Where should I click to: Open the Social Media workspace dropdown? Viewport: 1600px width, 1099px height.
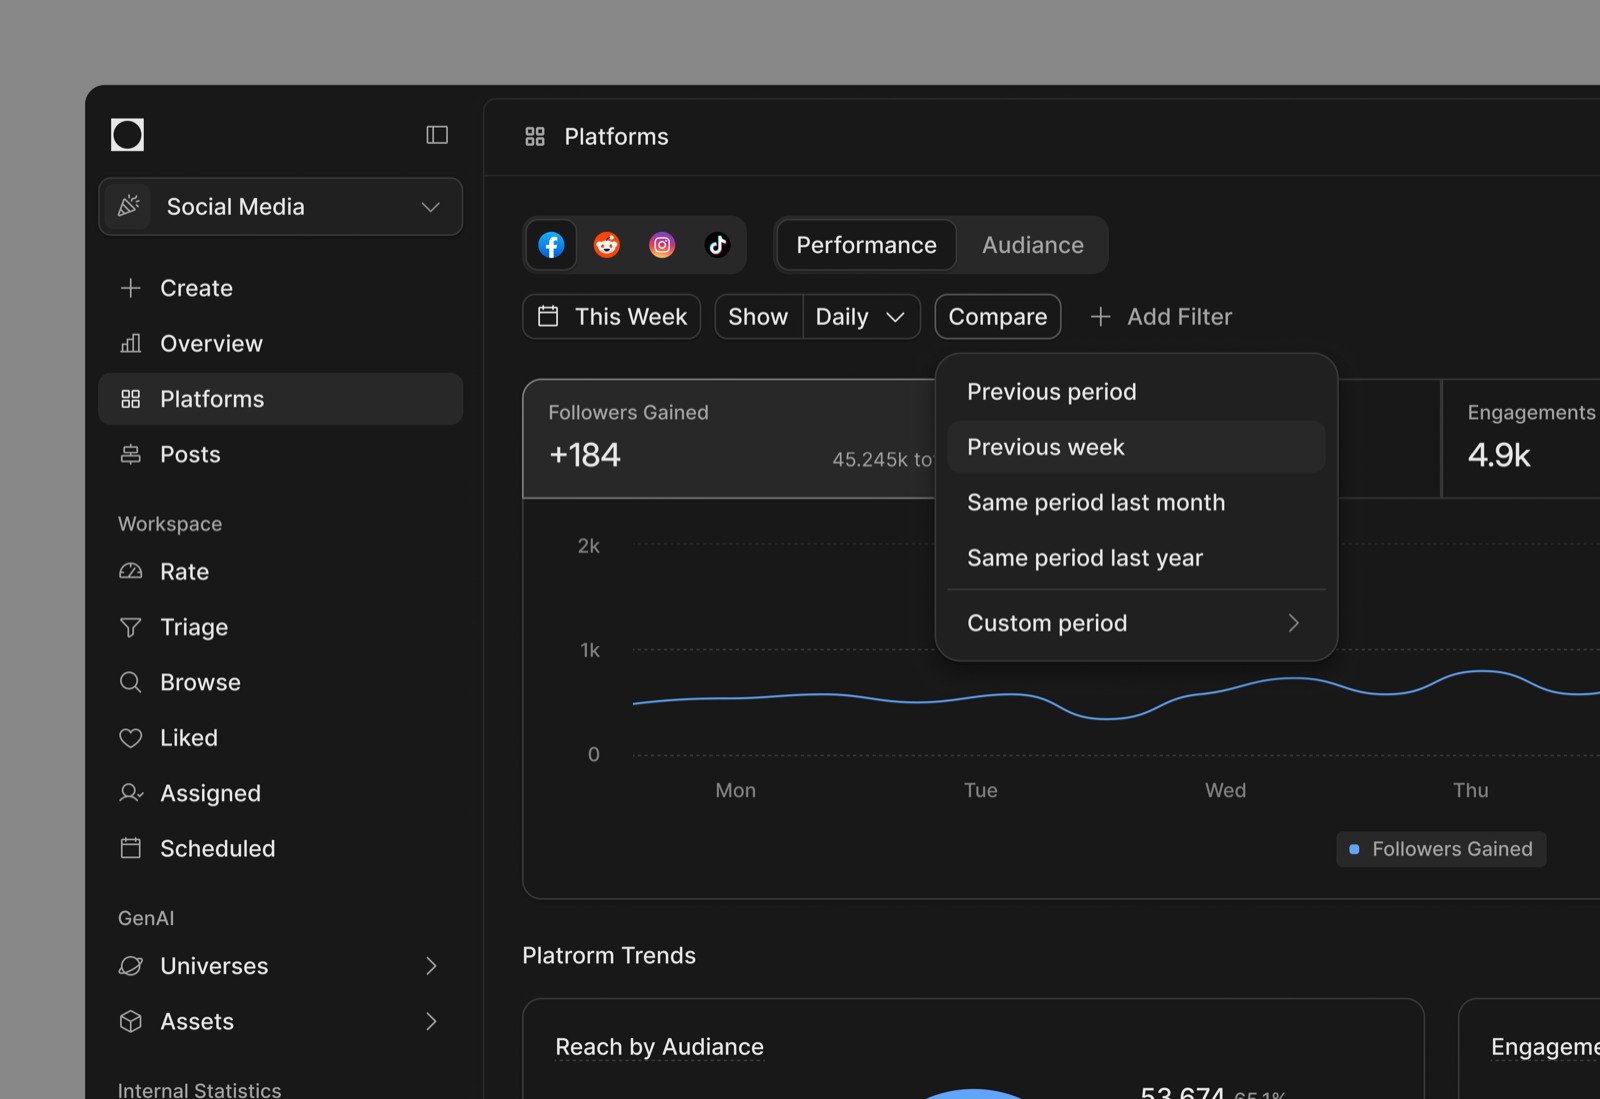click(281, 207)
